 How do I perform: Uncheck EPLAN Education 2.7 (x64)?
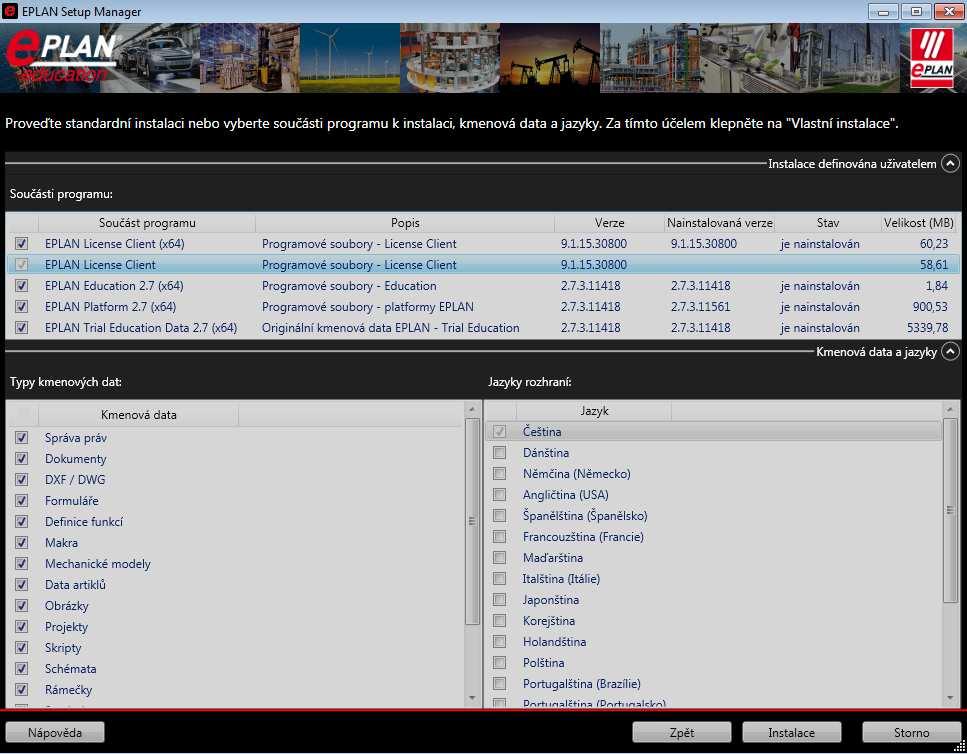point(22,285)
